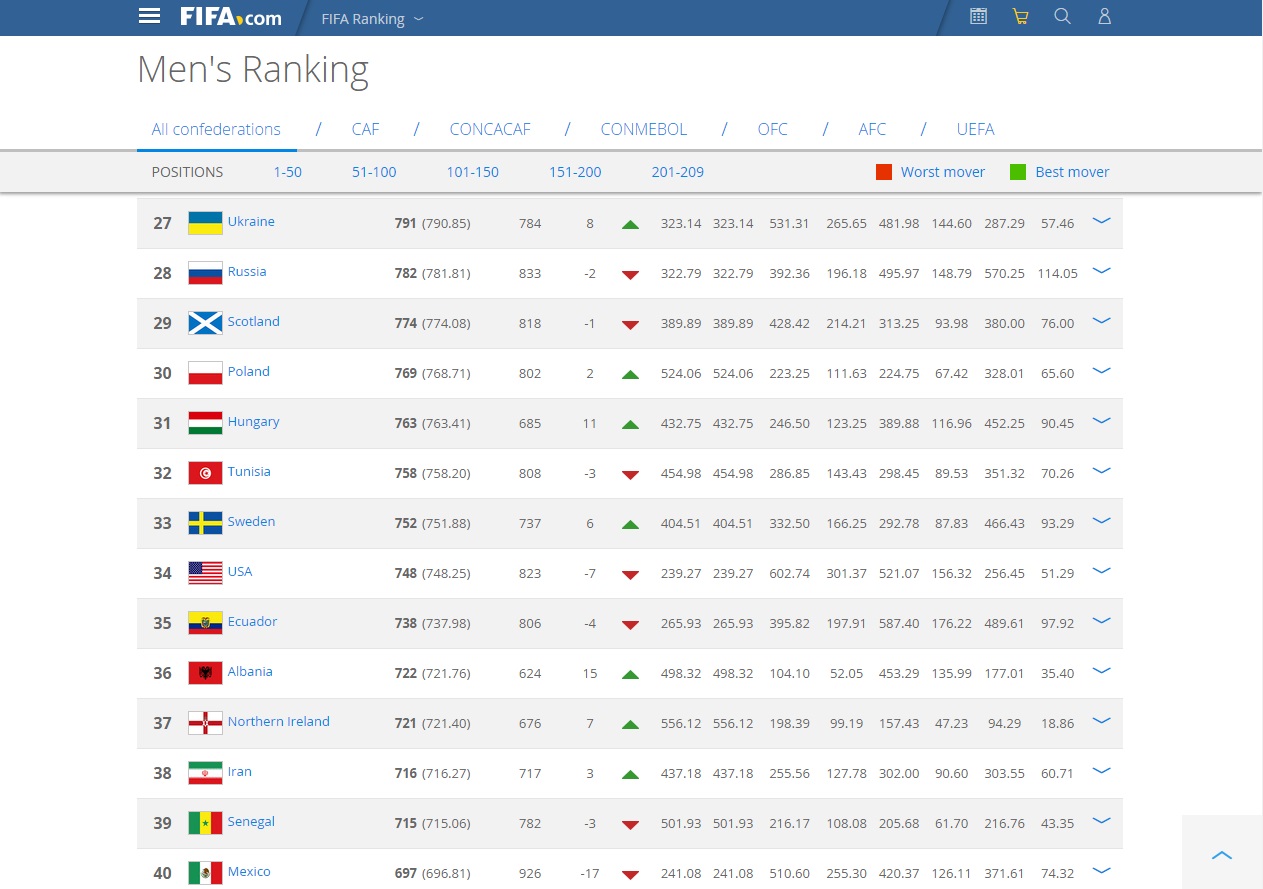The height and width of the screenshot is (889, 1263).
Task: Jump to positions 201-209
Action: pyautogui.click(x=677, y=172)
